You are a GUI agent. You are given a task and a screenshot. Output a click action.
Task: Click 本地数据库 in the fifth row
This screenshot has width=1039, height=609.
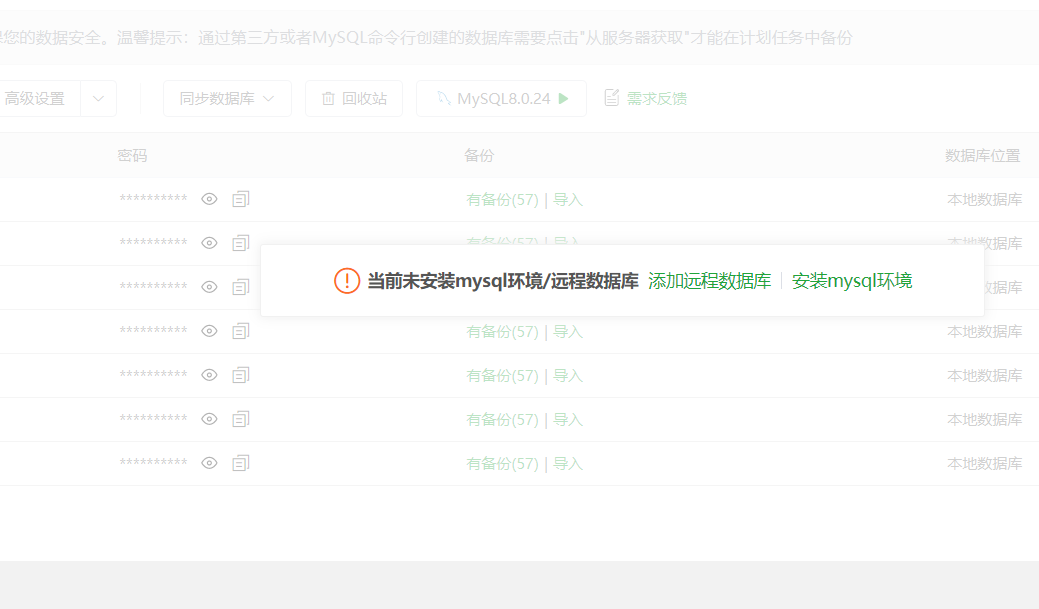click(985, 376)
